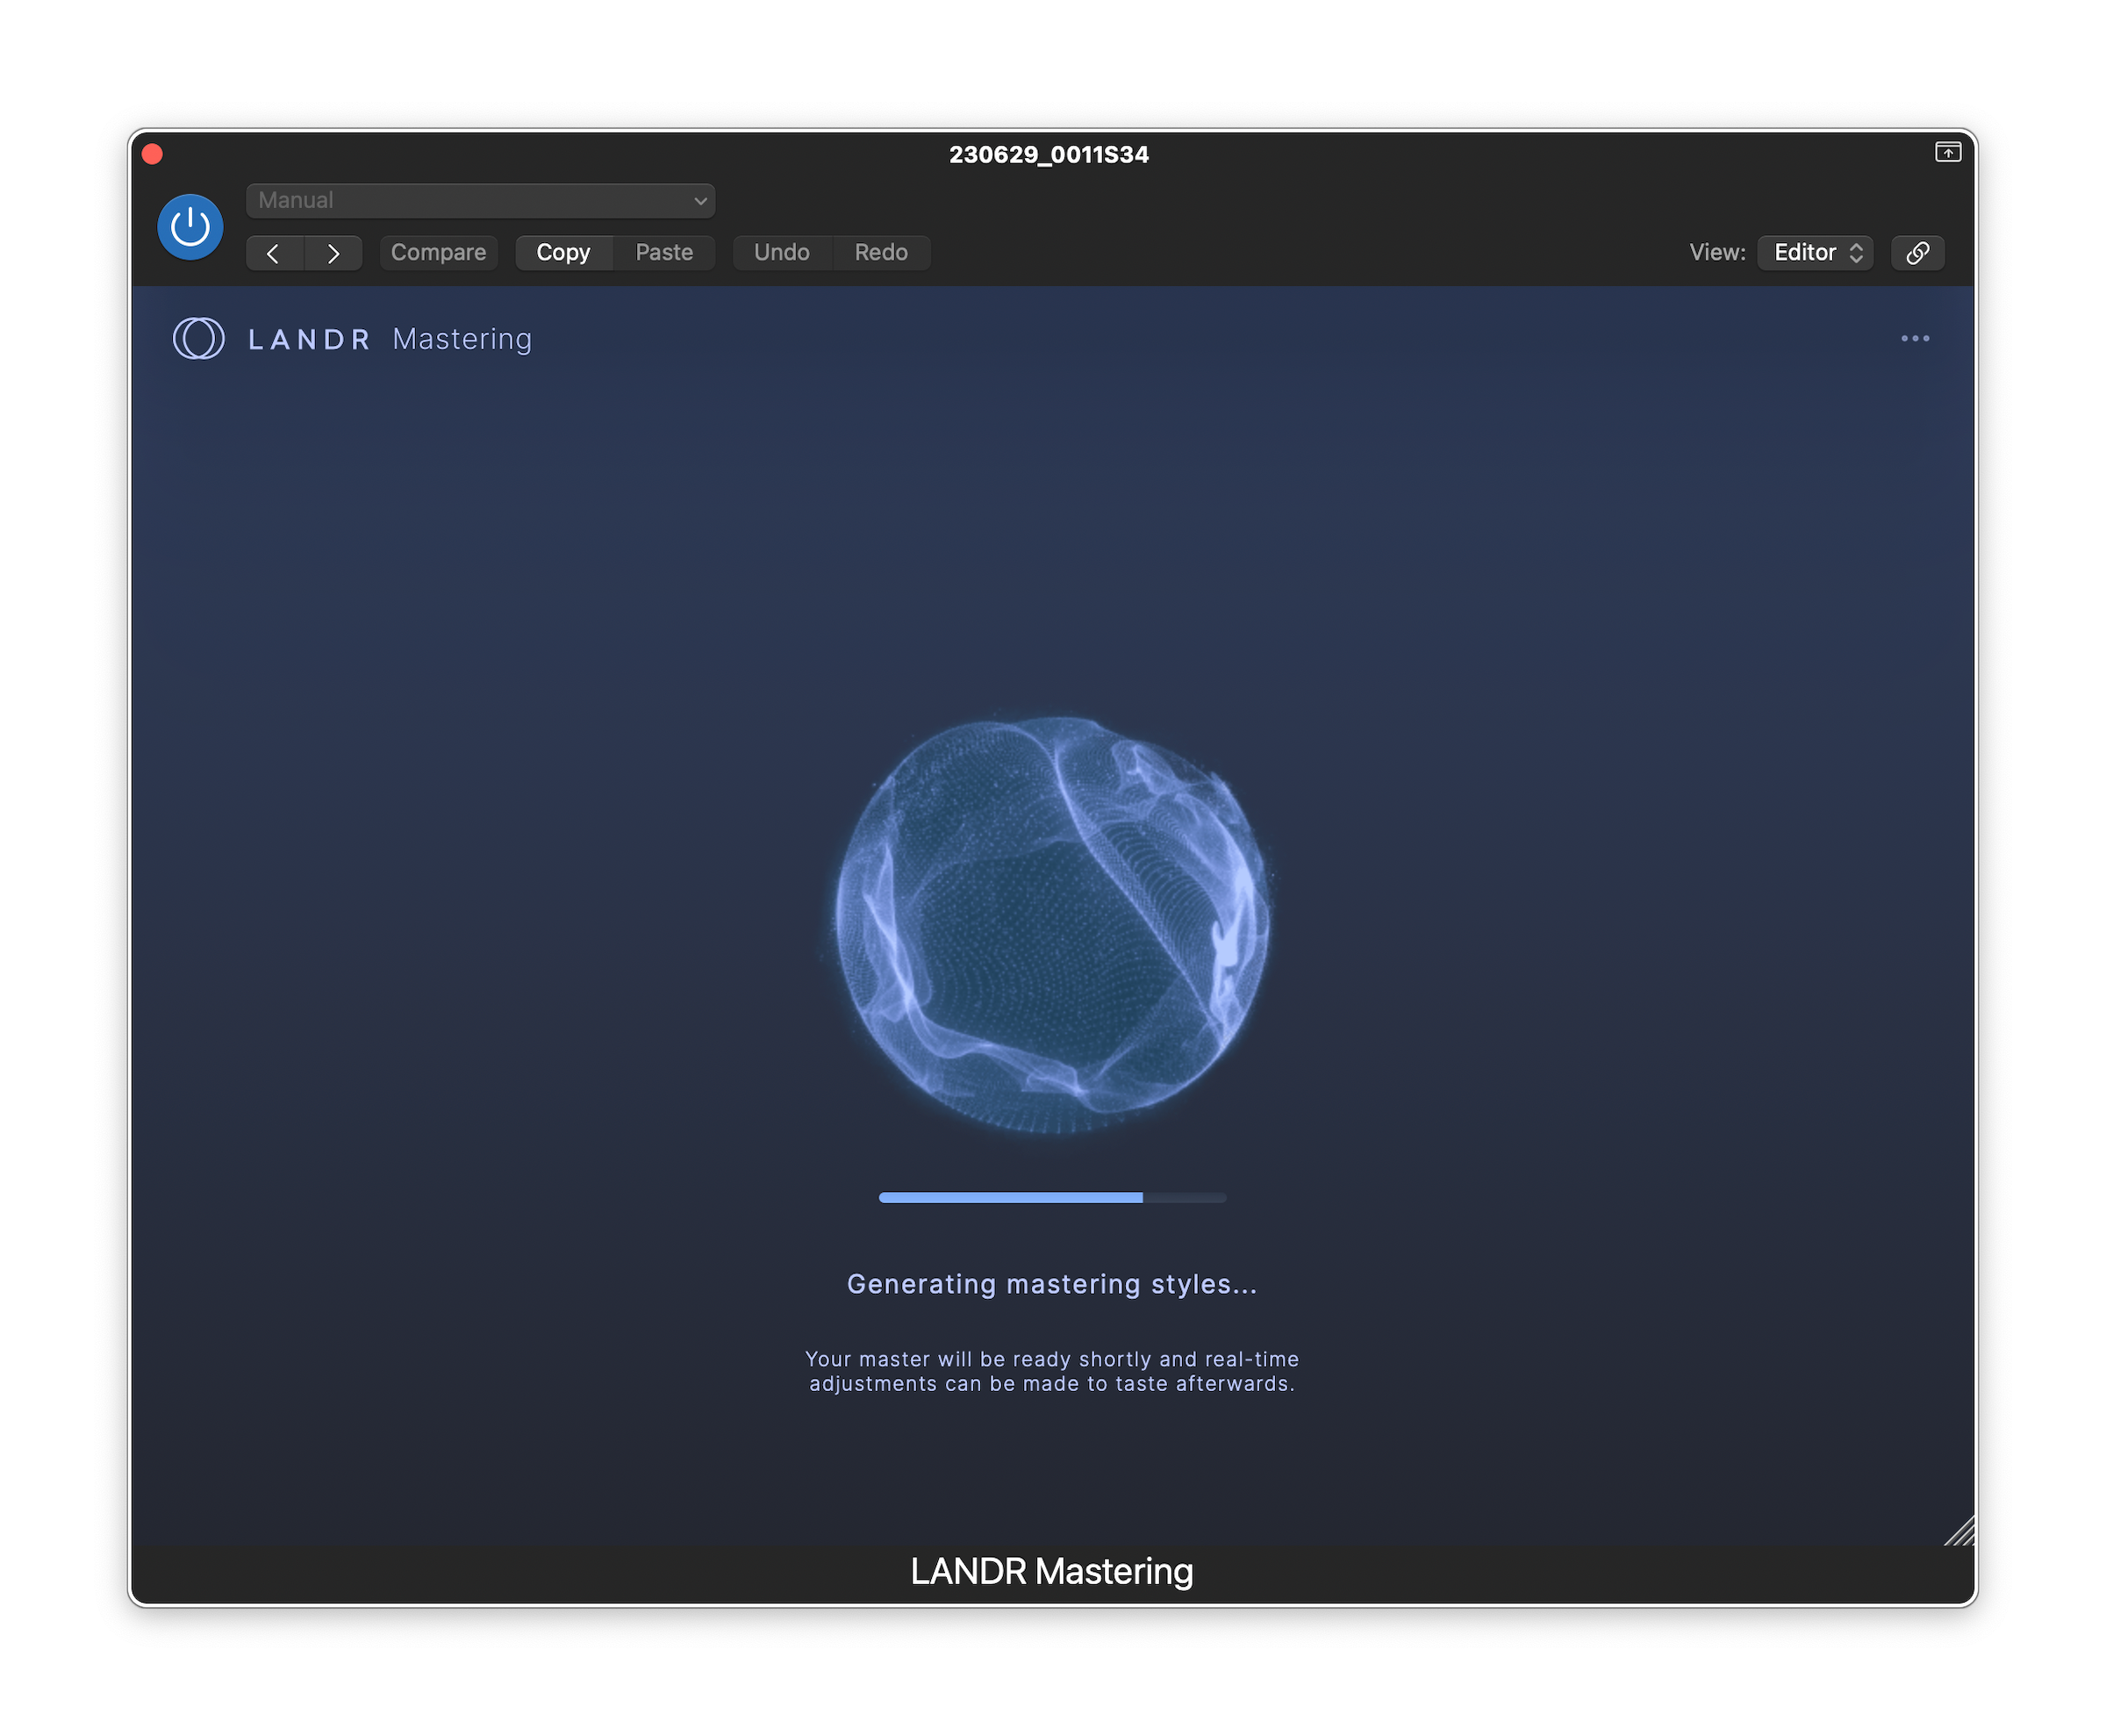Click the Manual dropdown chevron arrow
This screenshot has width=2106, height=1736.
tap(700, 201)
